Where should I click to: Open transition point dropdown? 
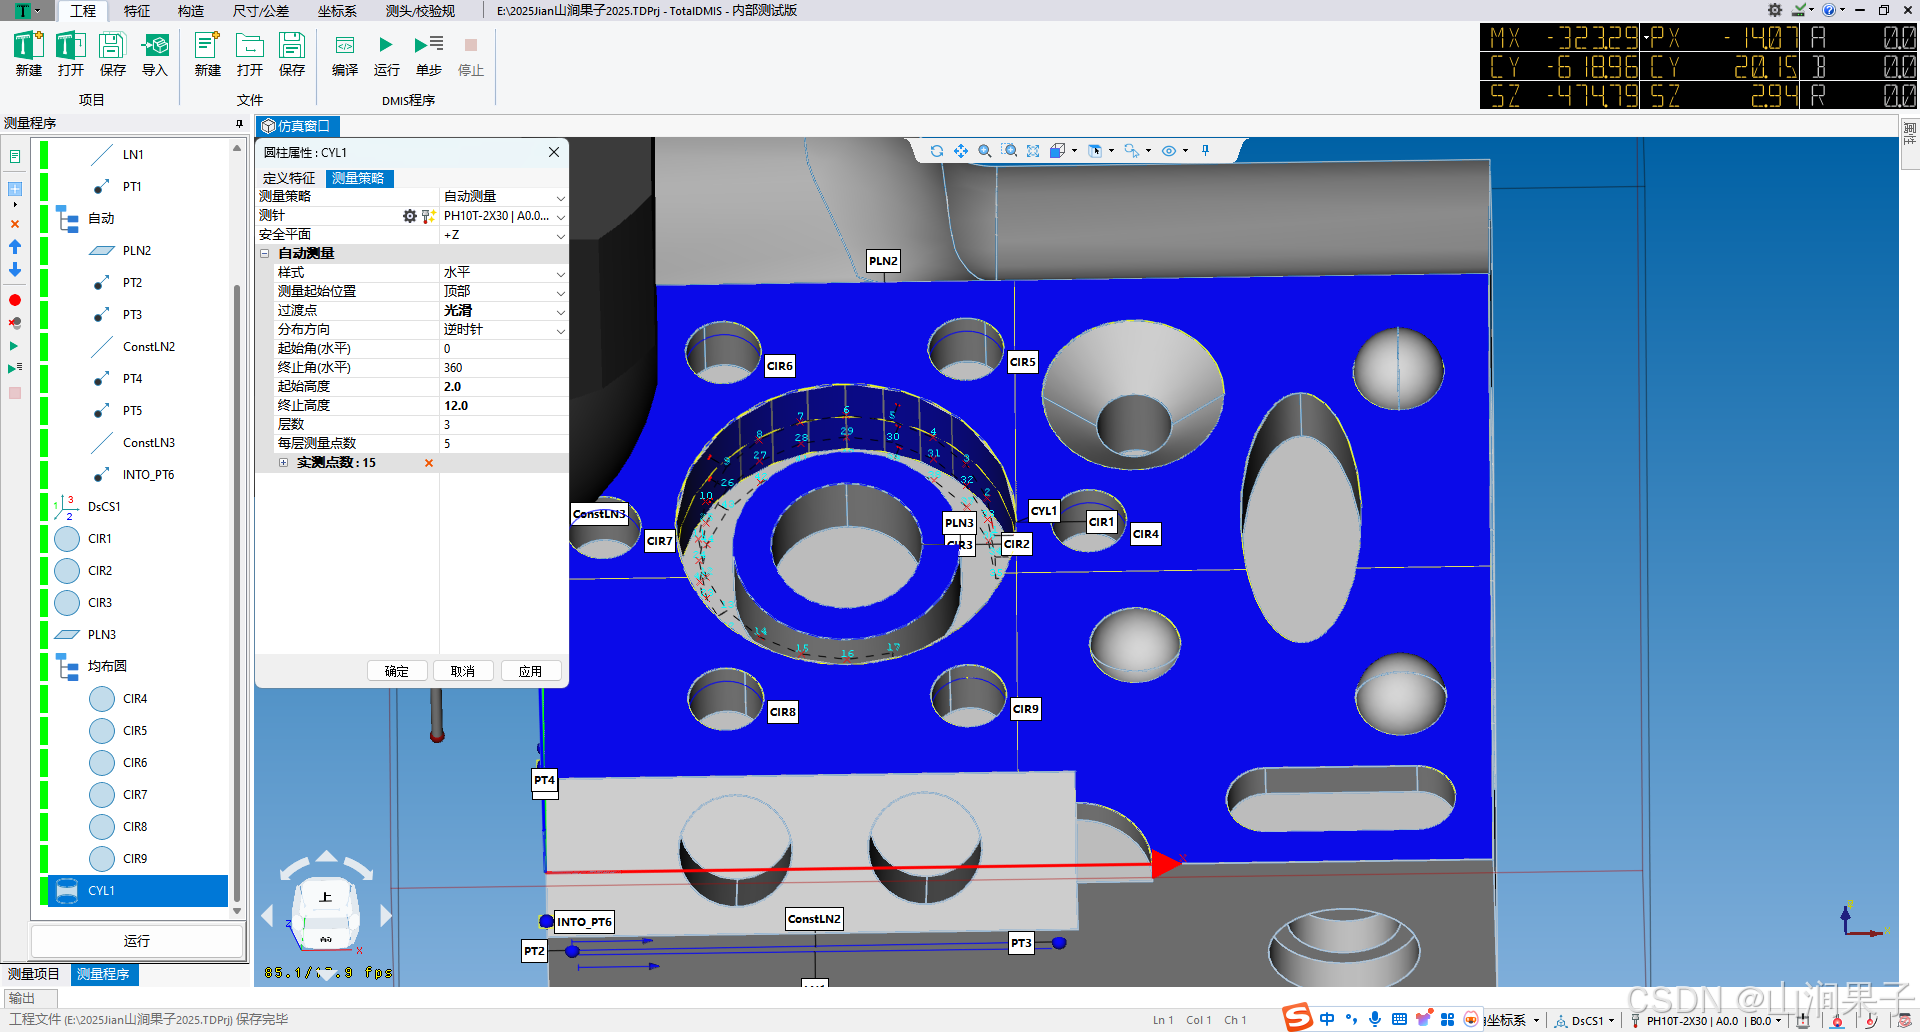pyautogui.click(x=560, y=311)
